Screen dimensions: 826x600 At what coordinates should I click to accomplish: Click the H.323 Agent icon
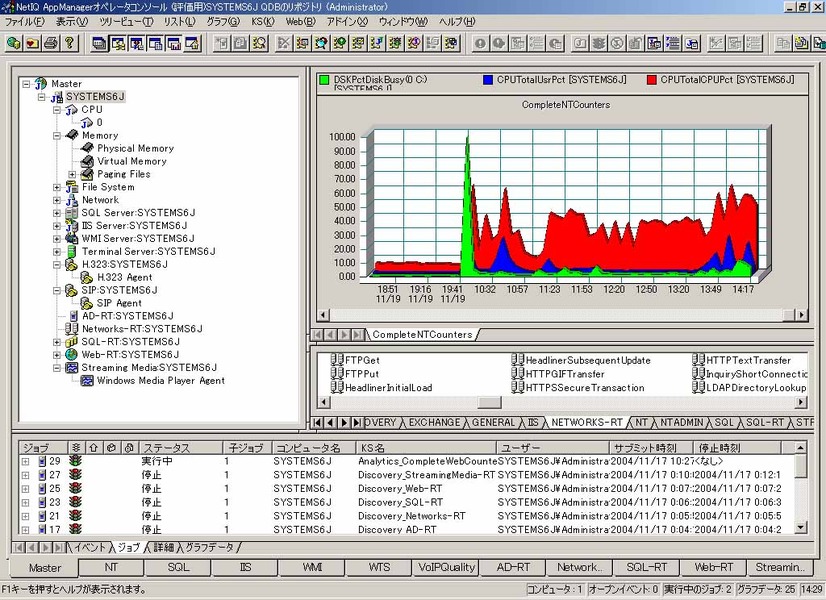(86, 277)
